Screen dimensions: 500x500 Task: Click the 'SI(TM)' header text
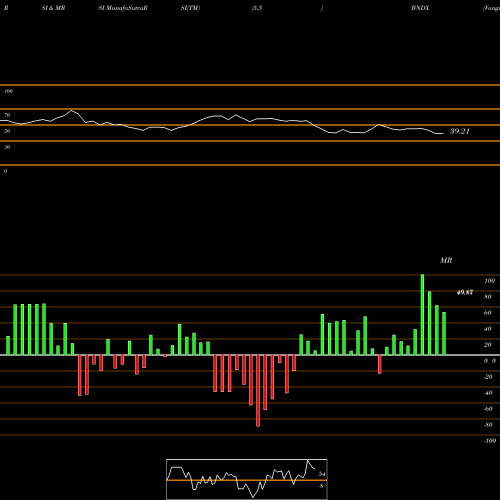(190, 8)
